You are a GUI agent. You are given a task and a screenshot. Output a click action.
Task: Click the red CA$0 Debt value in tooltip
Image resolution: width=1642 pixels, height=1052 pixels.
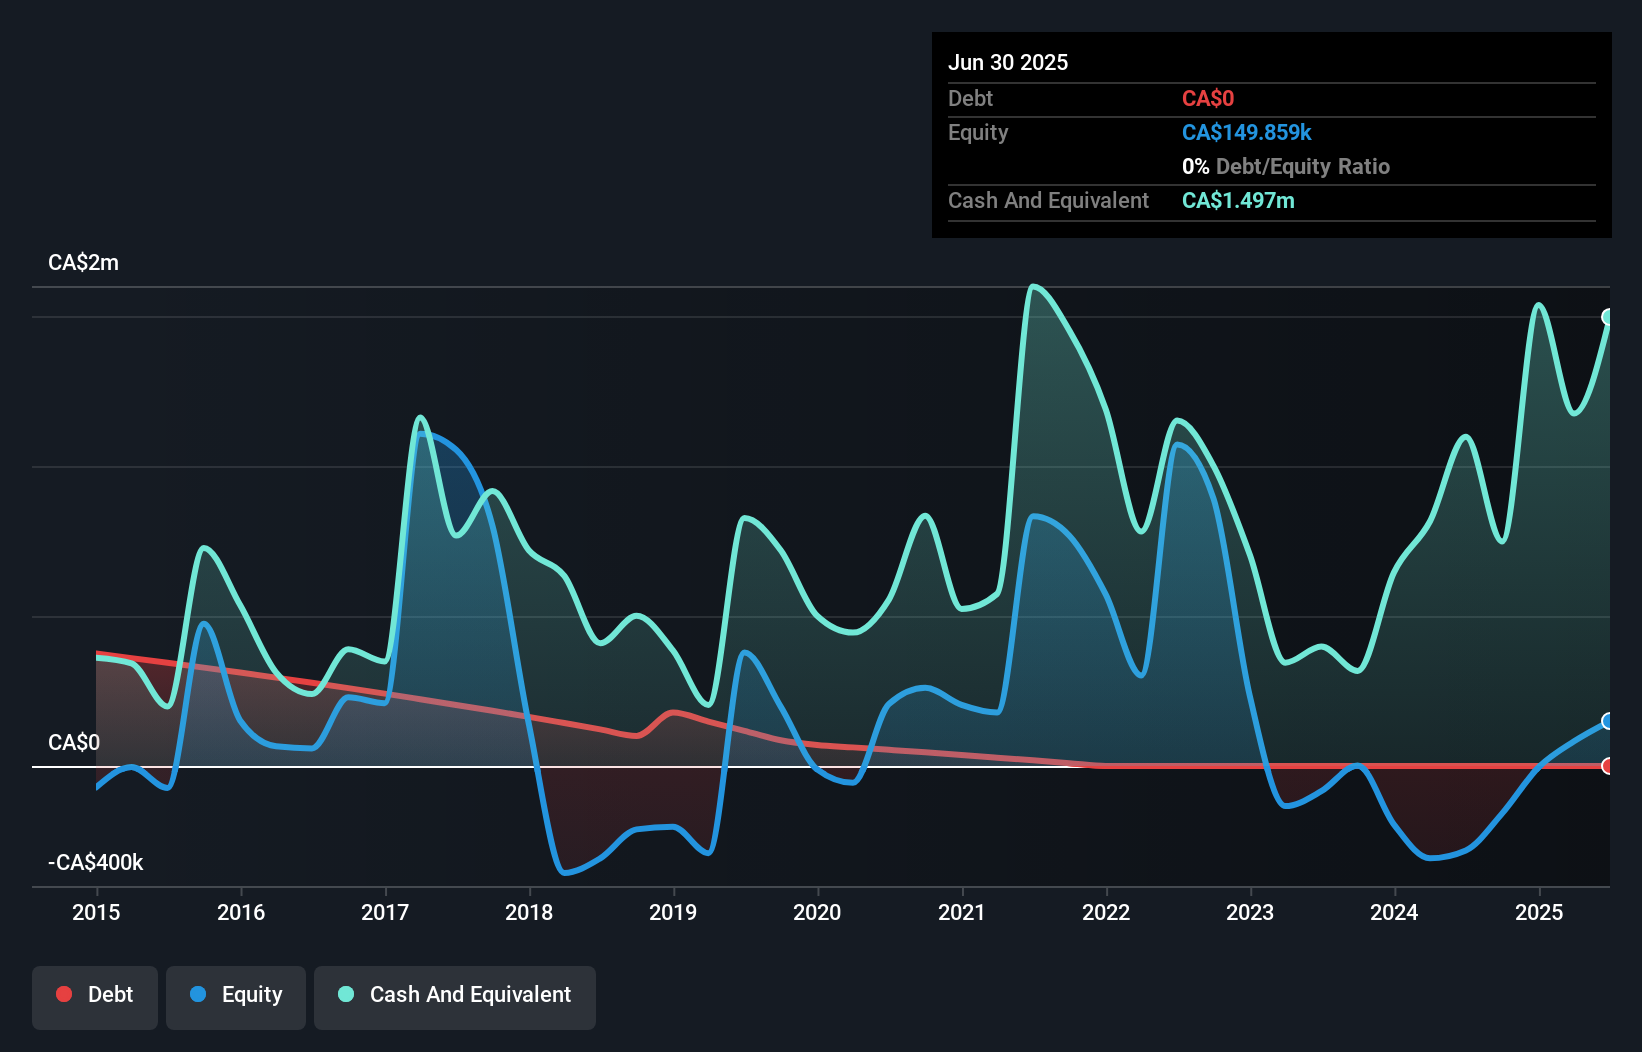[1208, 98]
